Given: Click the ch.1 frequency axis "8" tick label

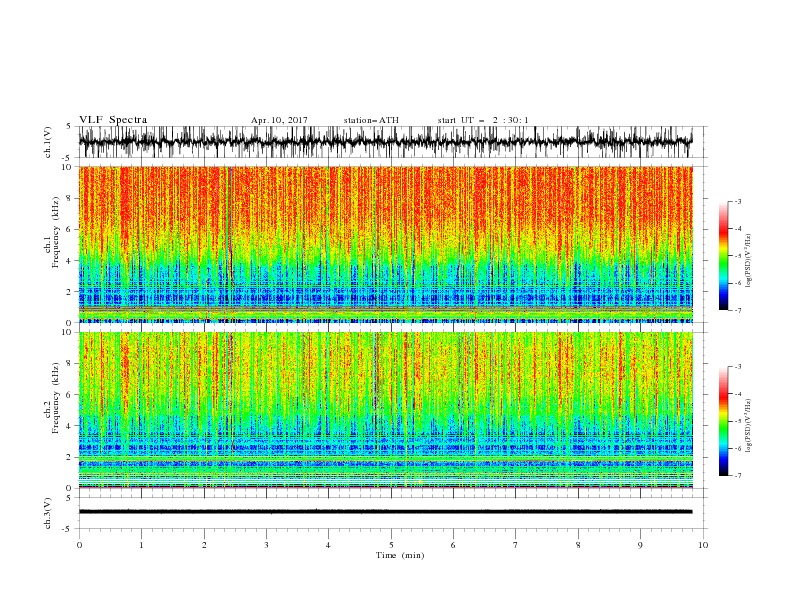Looking at the screenshot, I should point(69,198).
